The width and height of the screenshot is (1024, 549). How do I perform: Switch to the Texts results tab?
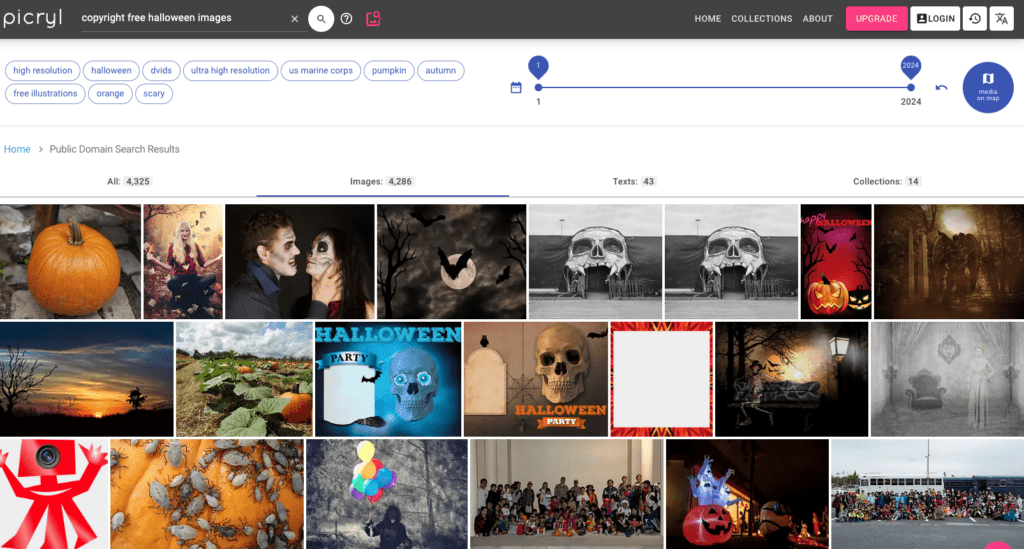(x=634, y=182)
